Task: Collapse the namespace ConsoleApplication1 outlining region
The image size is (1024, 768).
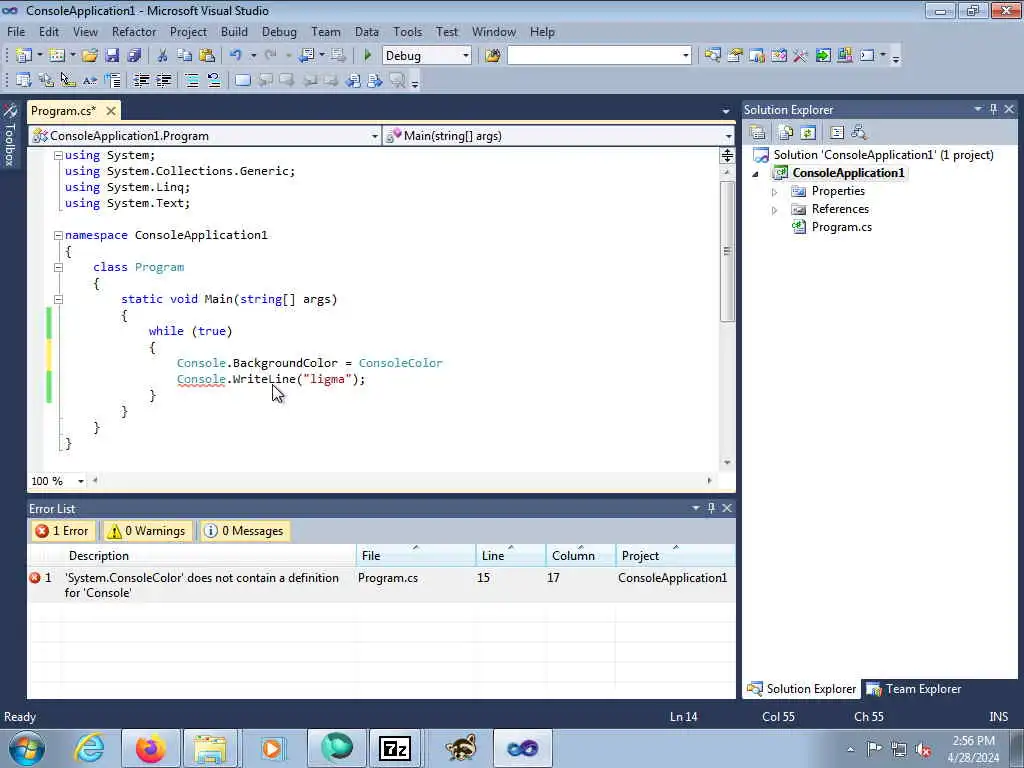Action: (58, 235)
